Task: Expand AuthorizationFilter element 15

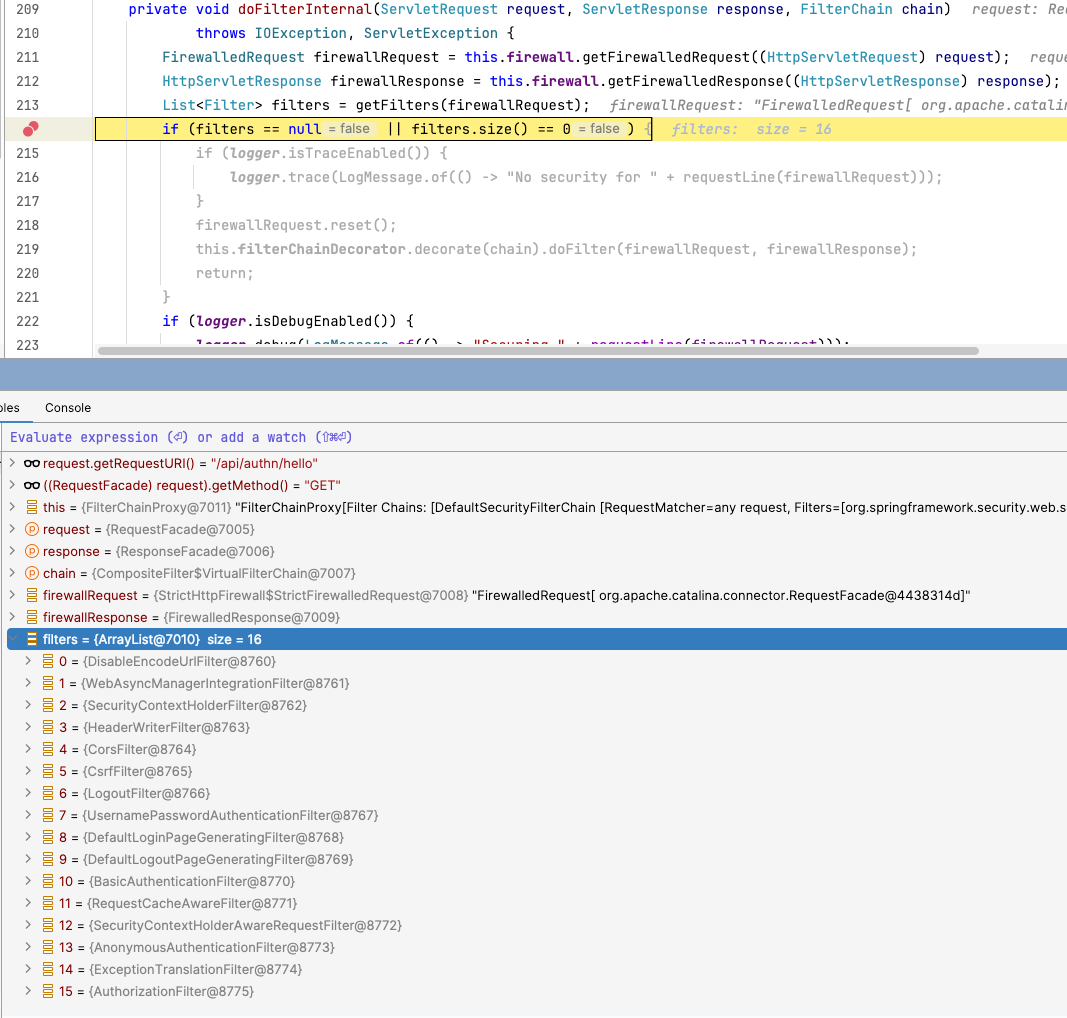Action: pyautogui.click(x=28, y=991)
